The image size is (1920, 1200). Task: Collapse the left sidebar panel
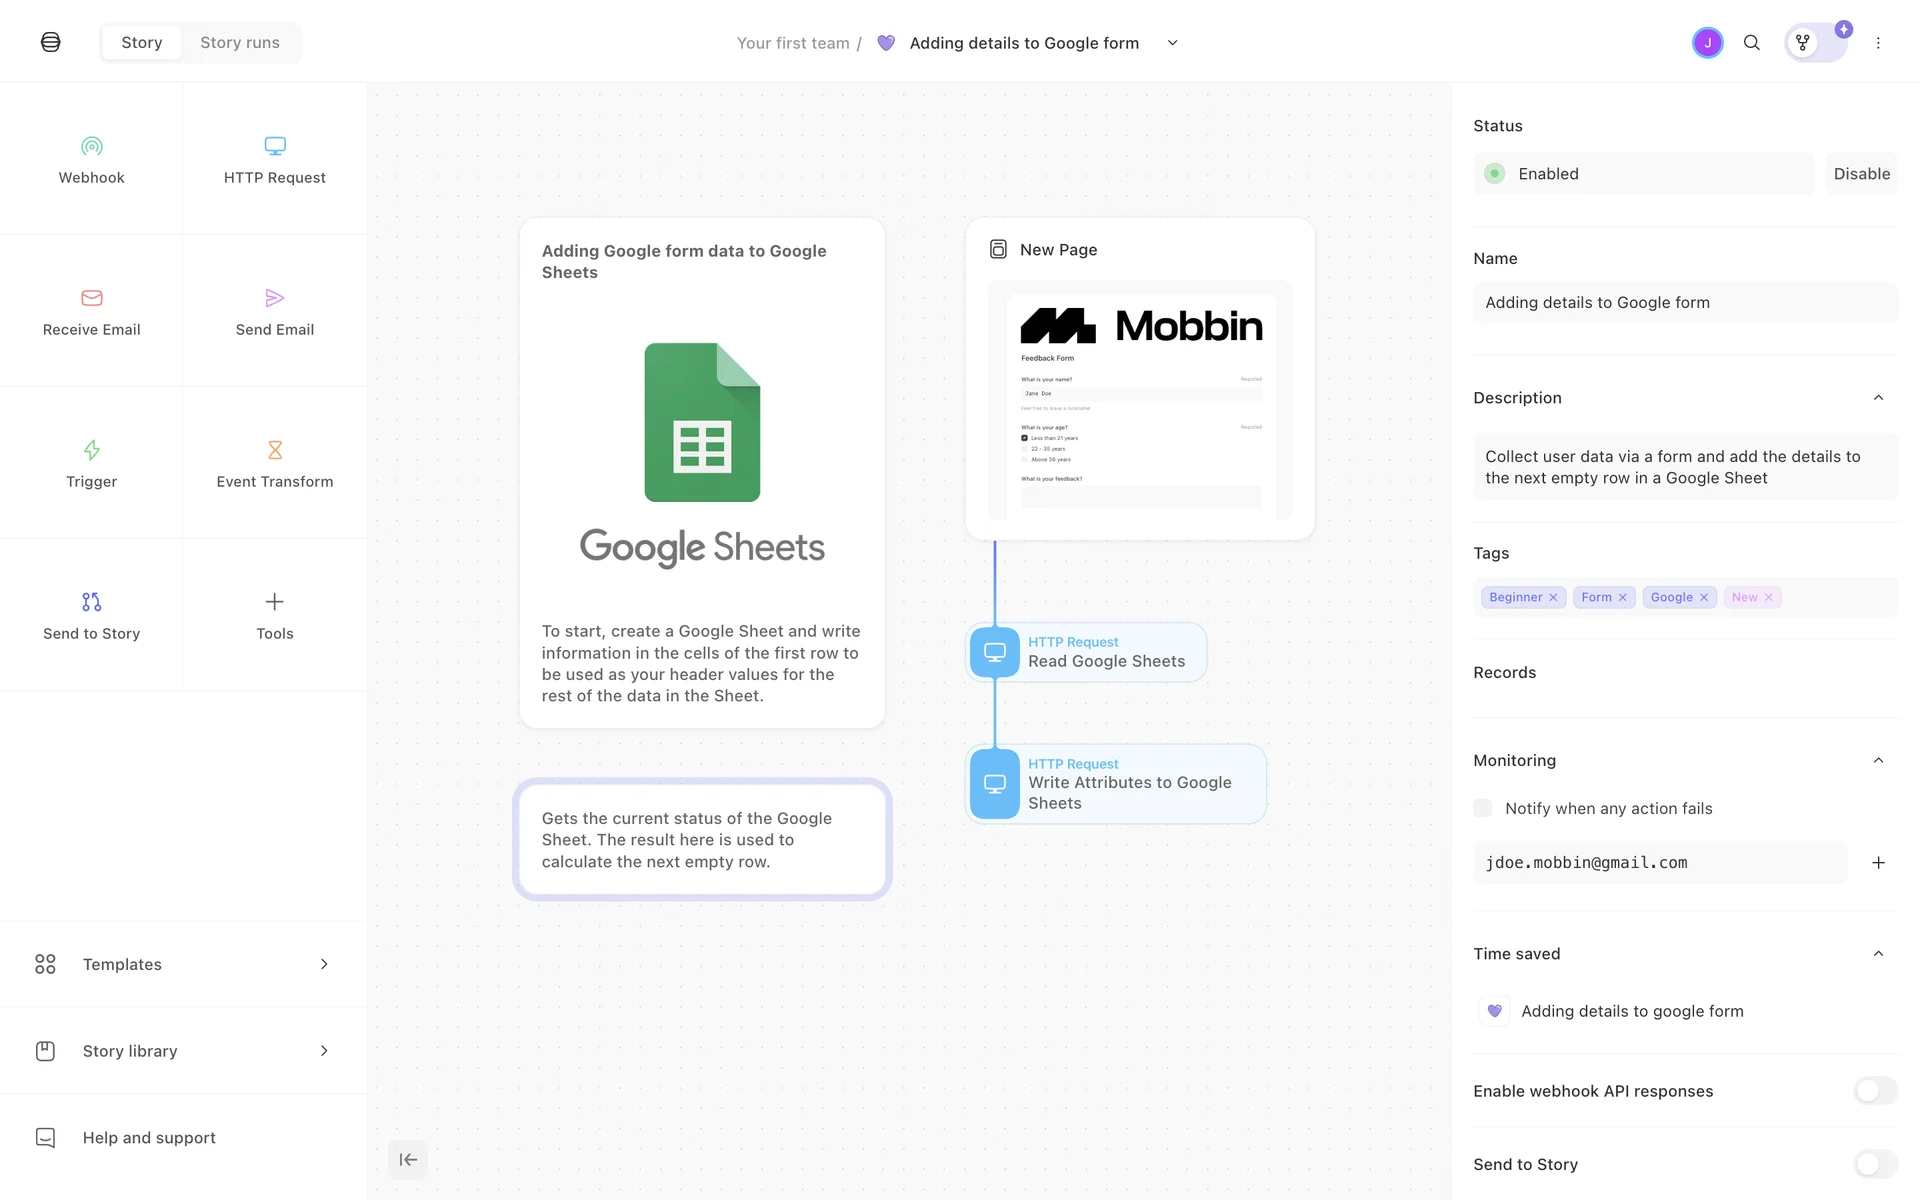[408, 1160]
